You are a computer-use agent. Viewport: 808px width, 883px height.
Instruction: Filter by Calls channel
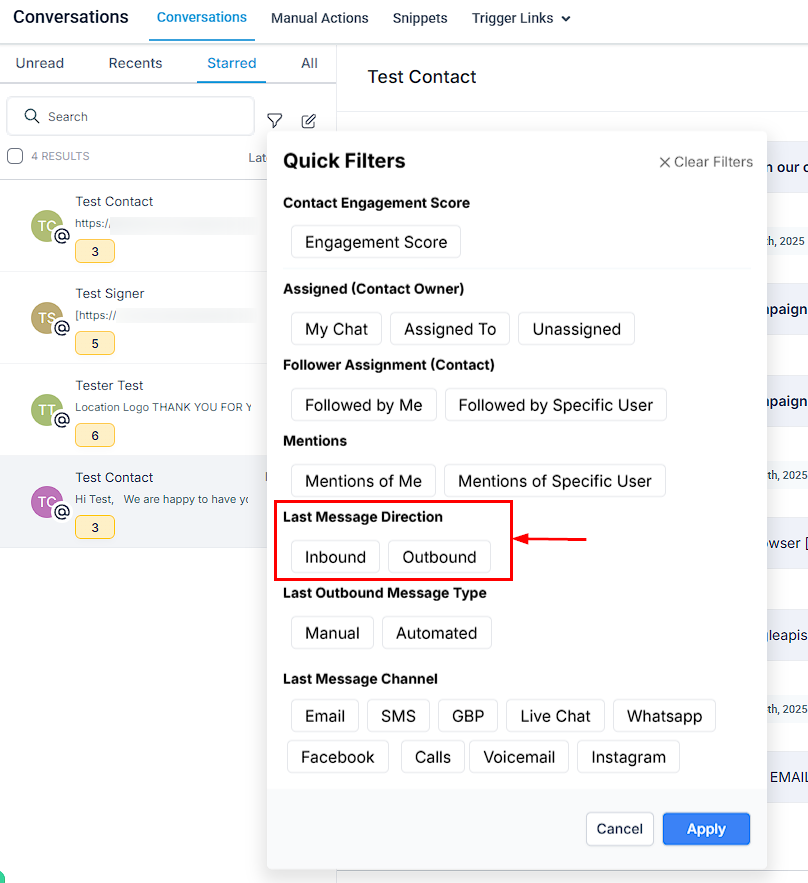(x=432, y=757)
